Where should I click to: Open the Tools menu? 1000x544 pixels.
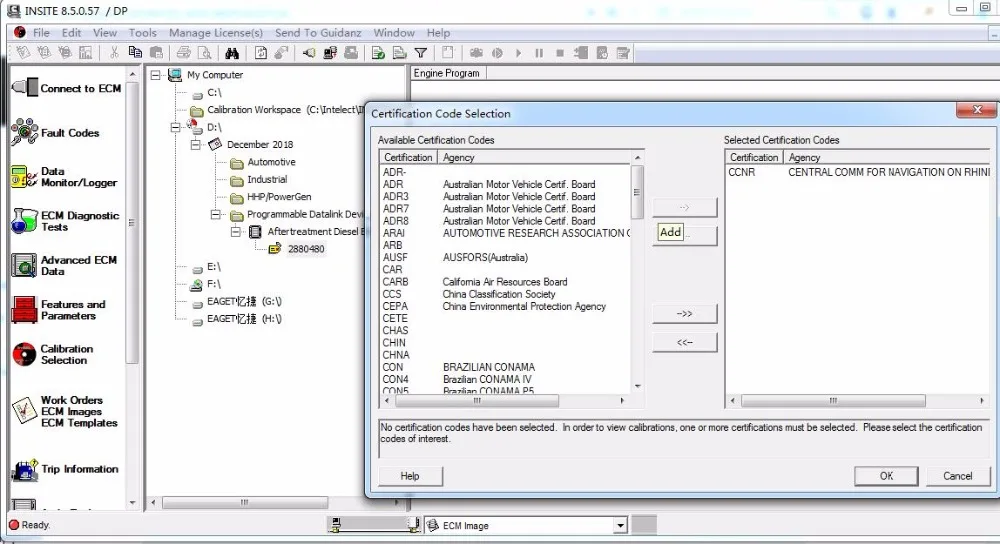(x=142, y=33)
